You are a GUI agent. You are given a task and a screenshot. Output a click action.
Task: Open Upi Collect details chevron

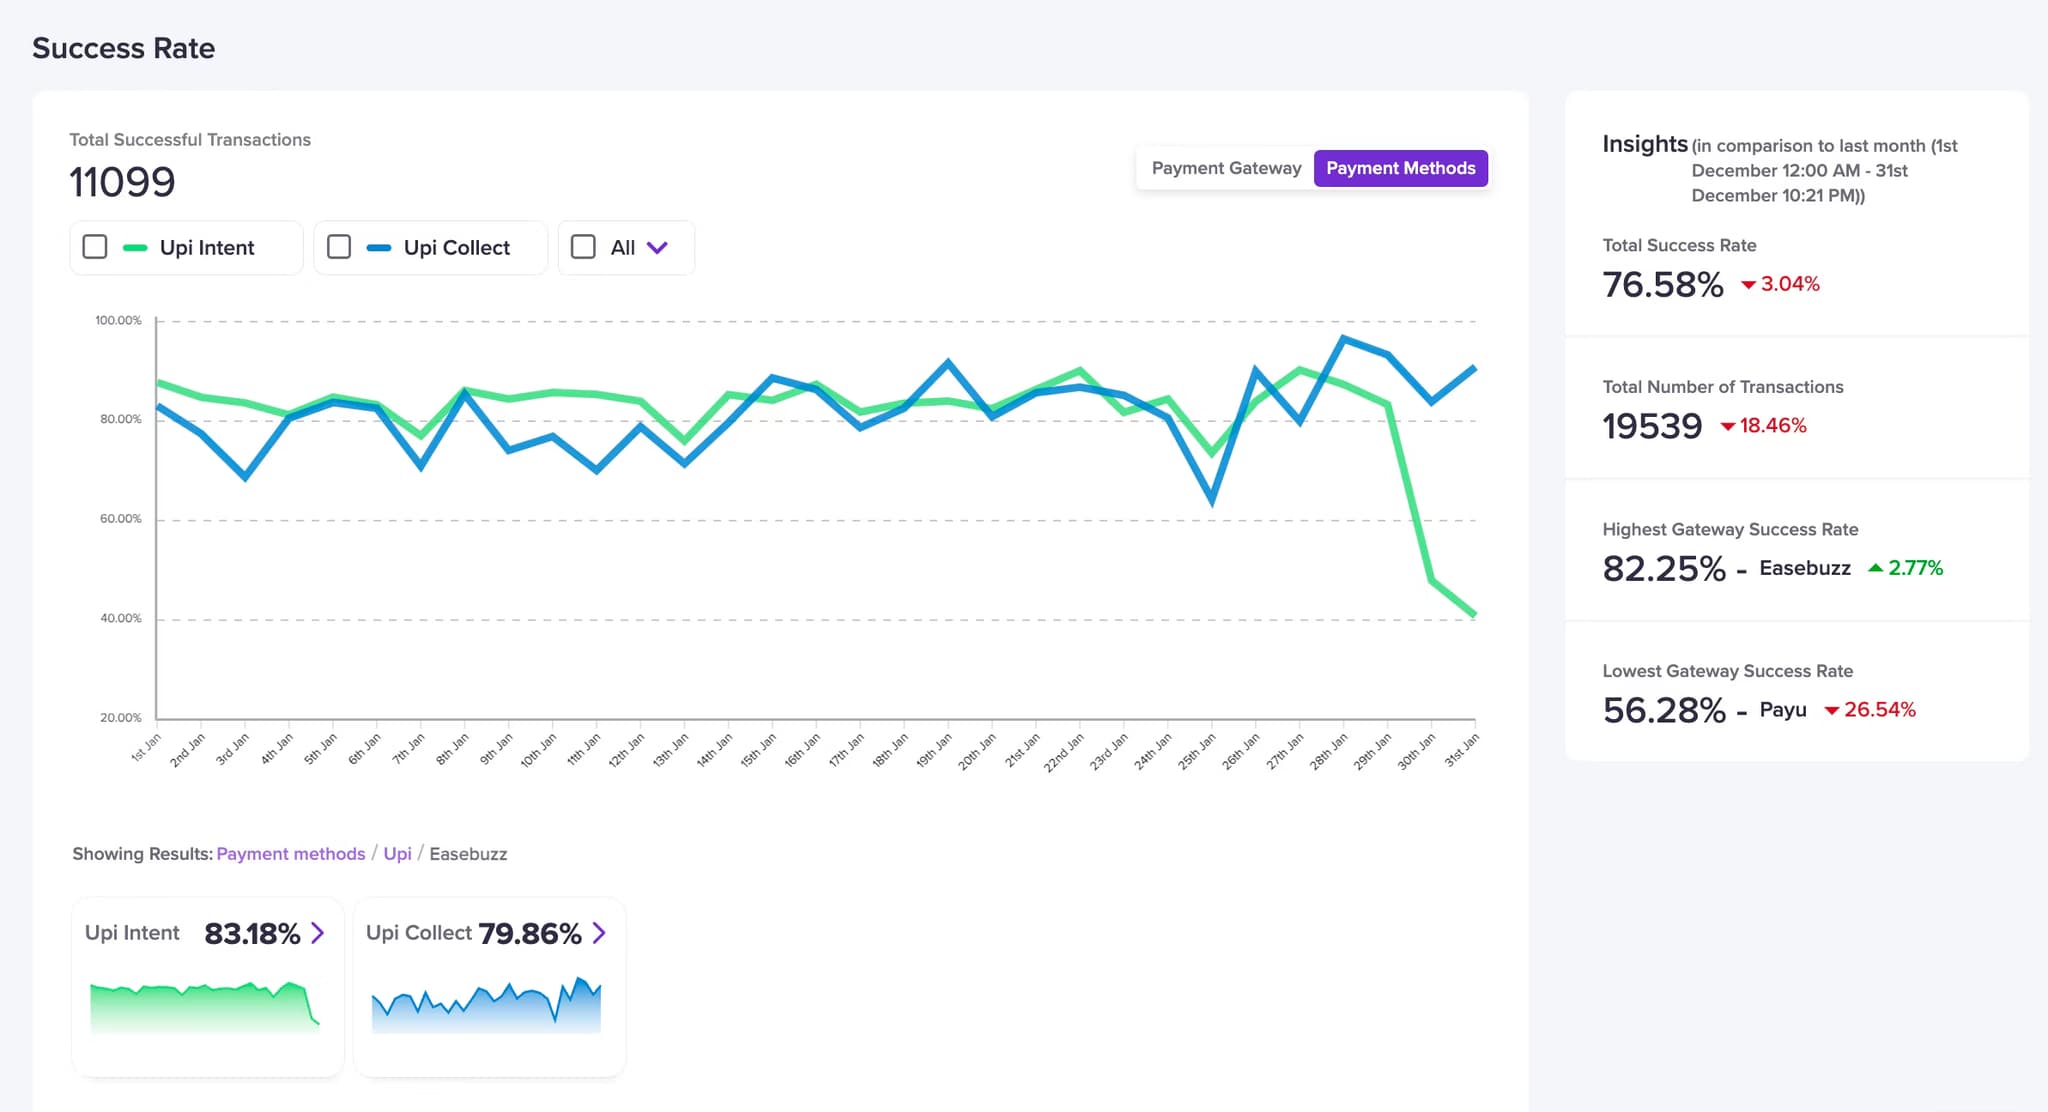tap(599, 933)
